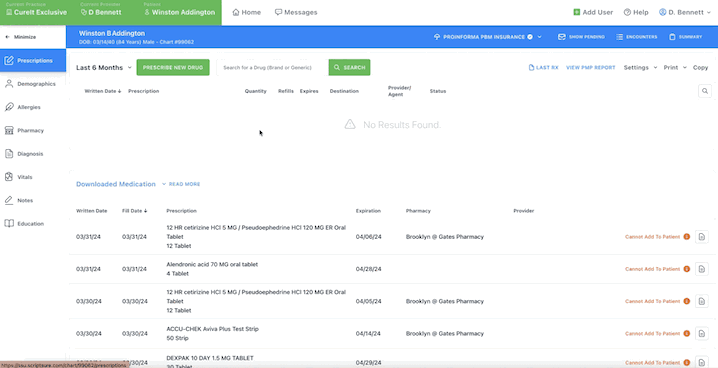
Task: Click warning icon on 03/31/24 cetirizine row
Action: click(x=686, y=237)
